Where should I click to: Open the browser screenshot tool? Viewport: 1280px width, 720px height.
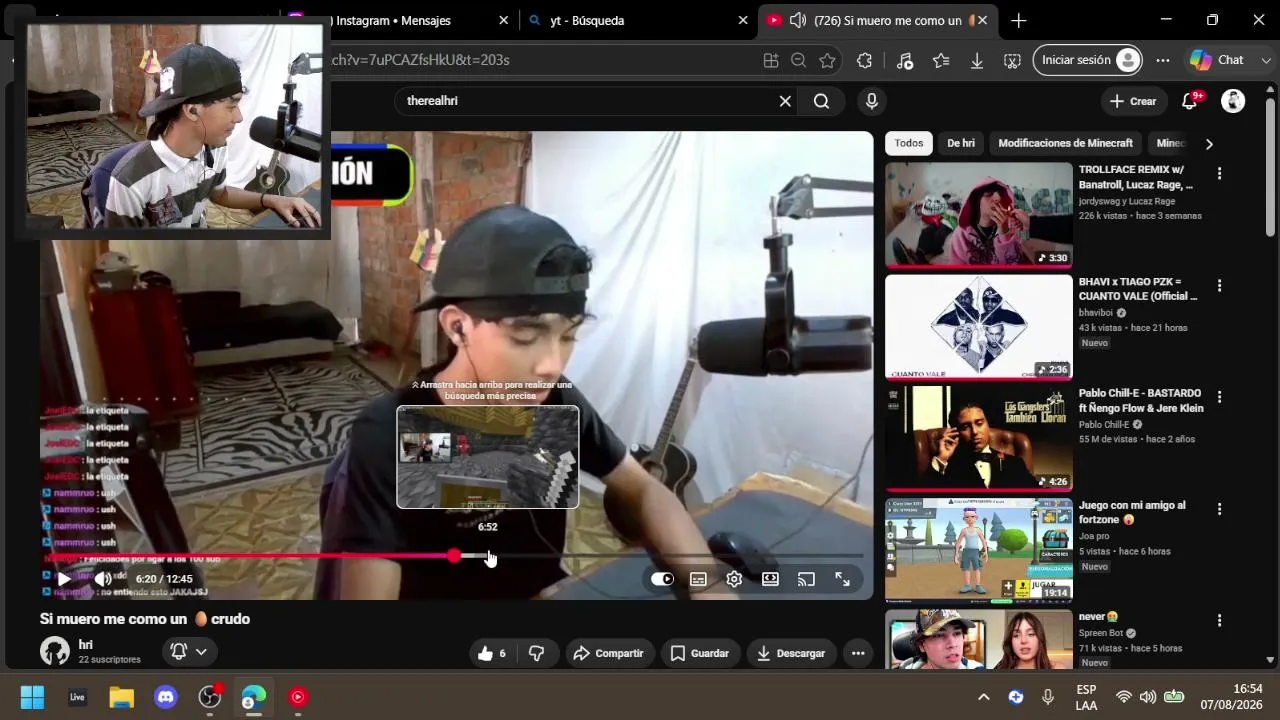click(1012, 60)
